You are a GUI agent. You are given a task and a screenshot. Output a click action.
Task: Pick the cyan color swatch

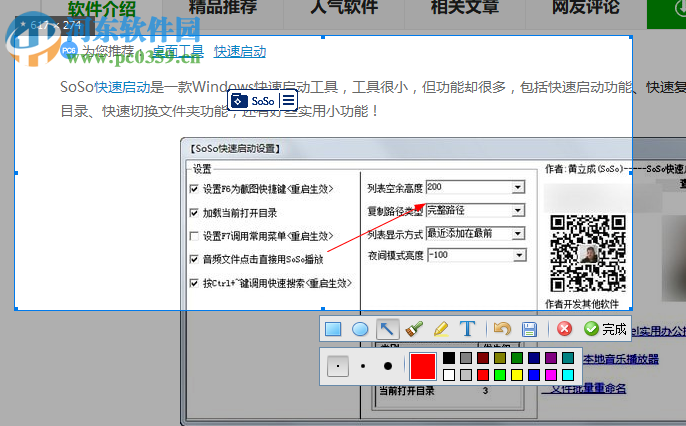tap(568, 375)
